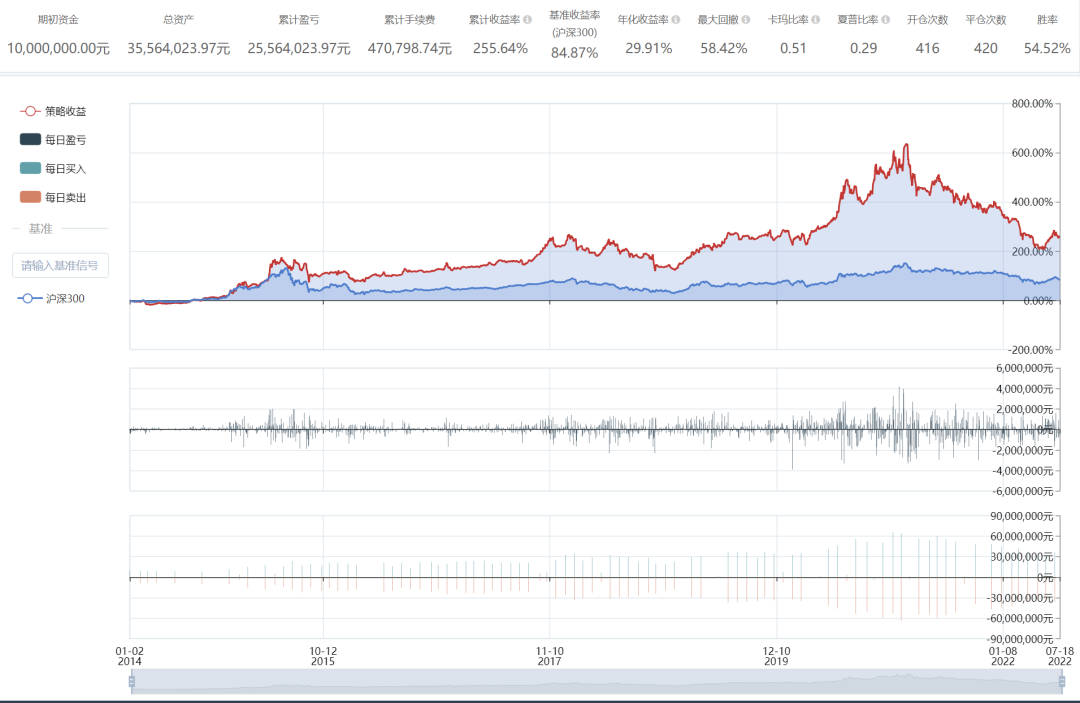This screenshot has height=703, width=1080.
Task: Click the date range zoom bar preview area
Action: click(596, 681)
